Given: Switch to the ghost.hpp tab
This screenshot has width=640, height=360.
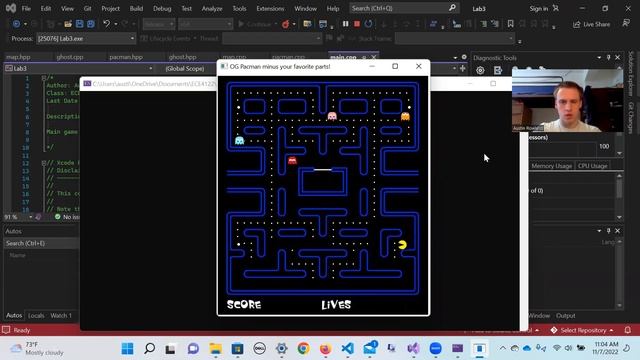Looking at the screenshot, I should pos(182,57).
